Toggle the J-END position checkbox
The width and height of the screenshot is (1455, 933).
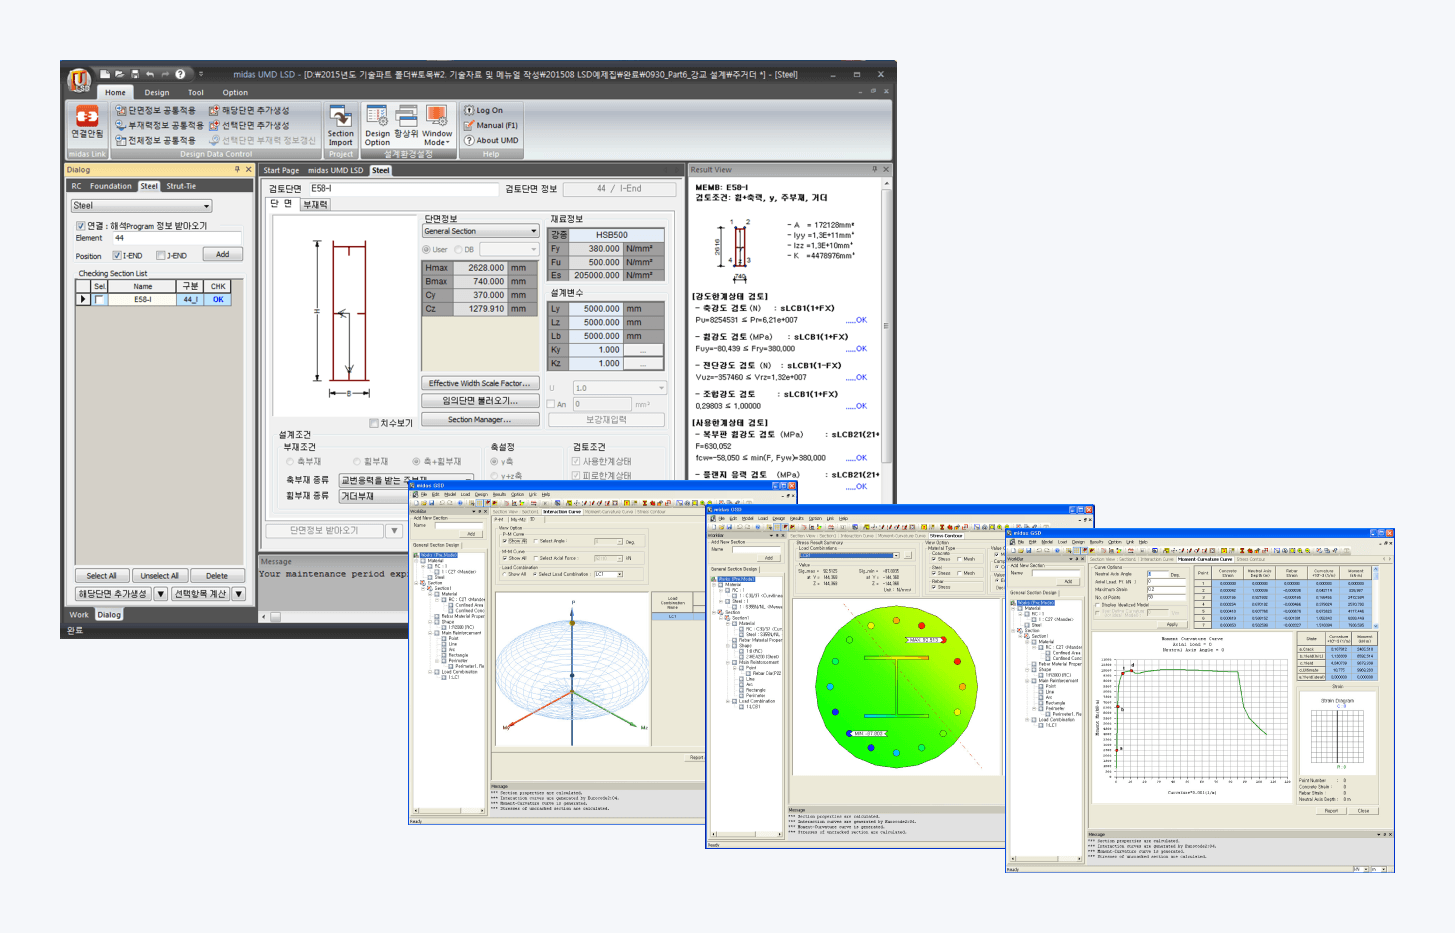(x=161, y=255)
